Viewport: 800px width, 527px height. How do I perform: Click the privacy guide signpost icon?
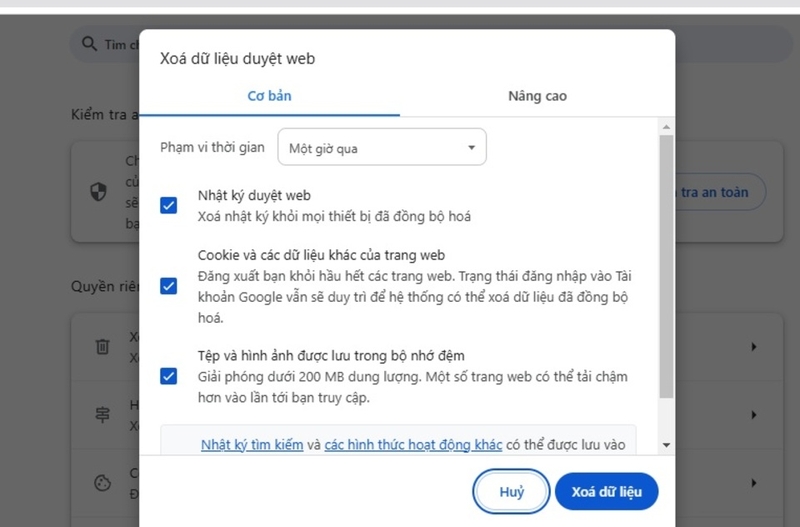click(103, 414)
